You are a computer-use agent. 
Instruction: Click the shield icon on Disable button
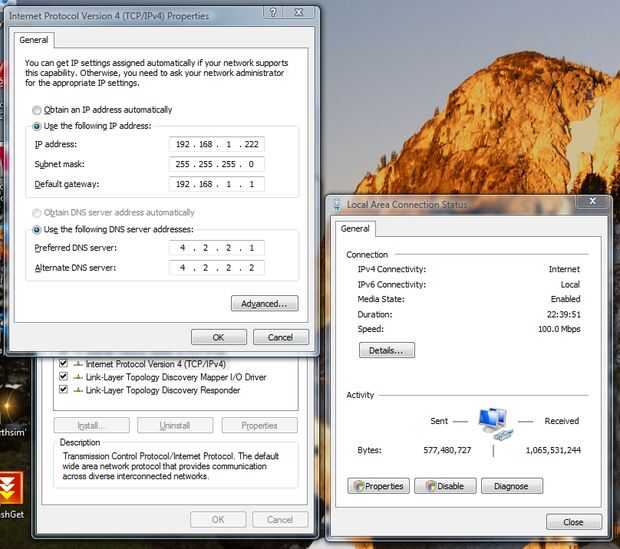pyautogui.click(x=431, y=486)
